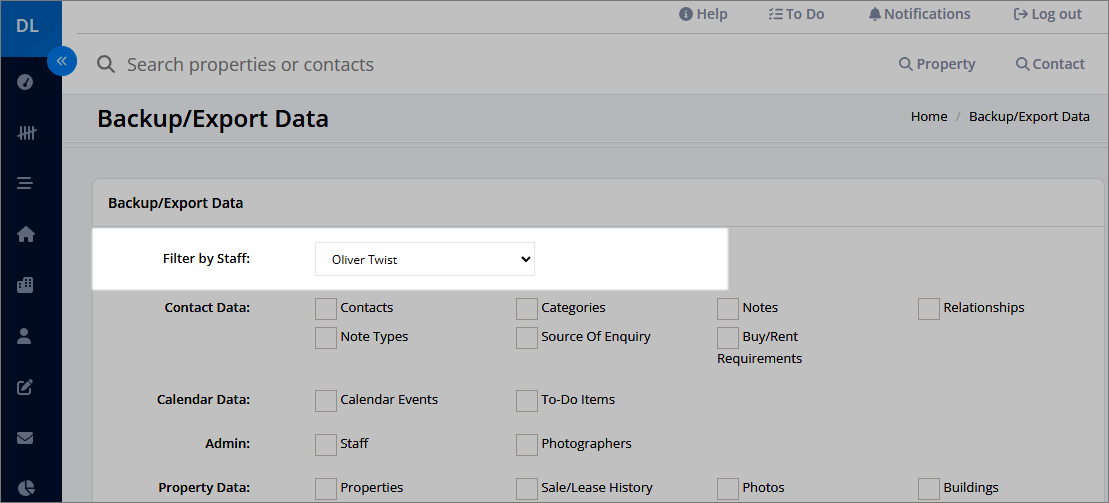Open Notifications from the top bar
This screenshot has width=1109, height=503.
919,14
